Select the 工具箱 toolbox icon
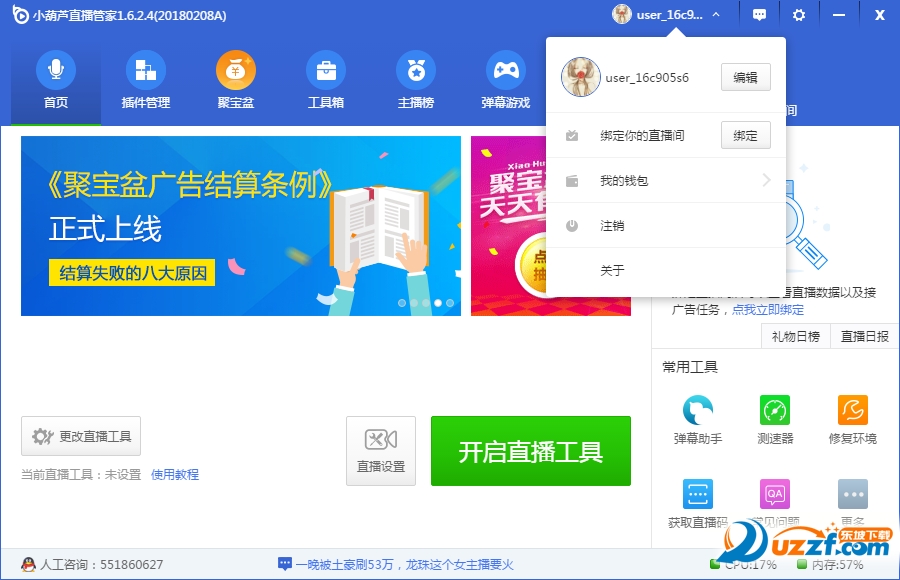Screen dimensions: 900x580 (x=325, y=72)
